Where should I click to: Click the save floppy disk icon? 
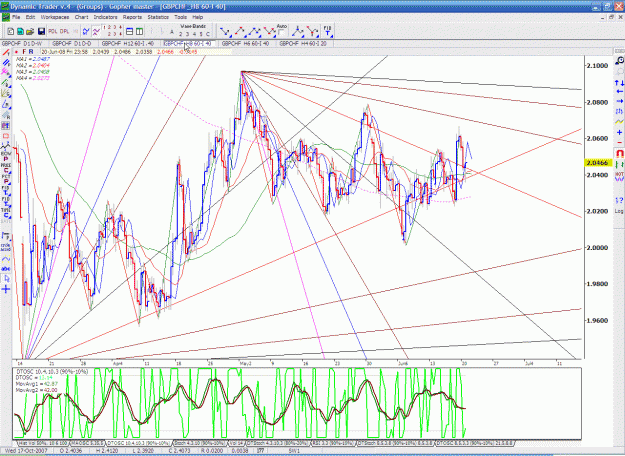pos(41,31)
